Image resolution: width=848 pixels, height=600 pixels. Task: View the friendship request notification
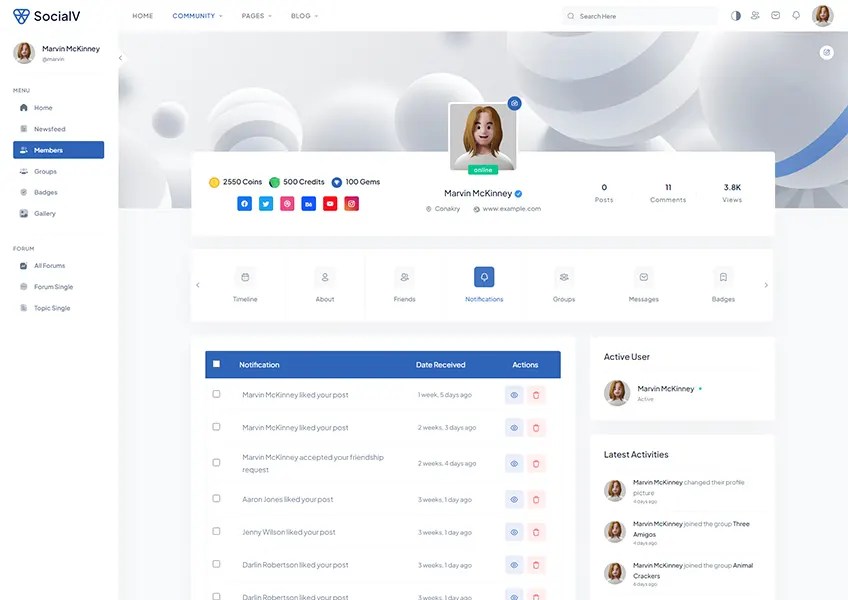514,464
